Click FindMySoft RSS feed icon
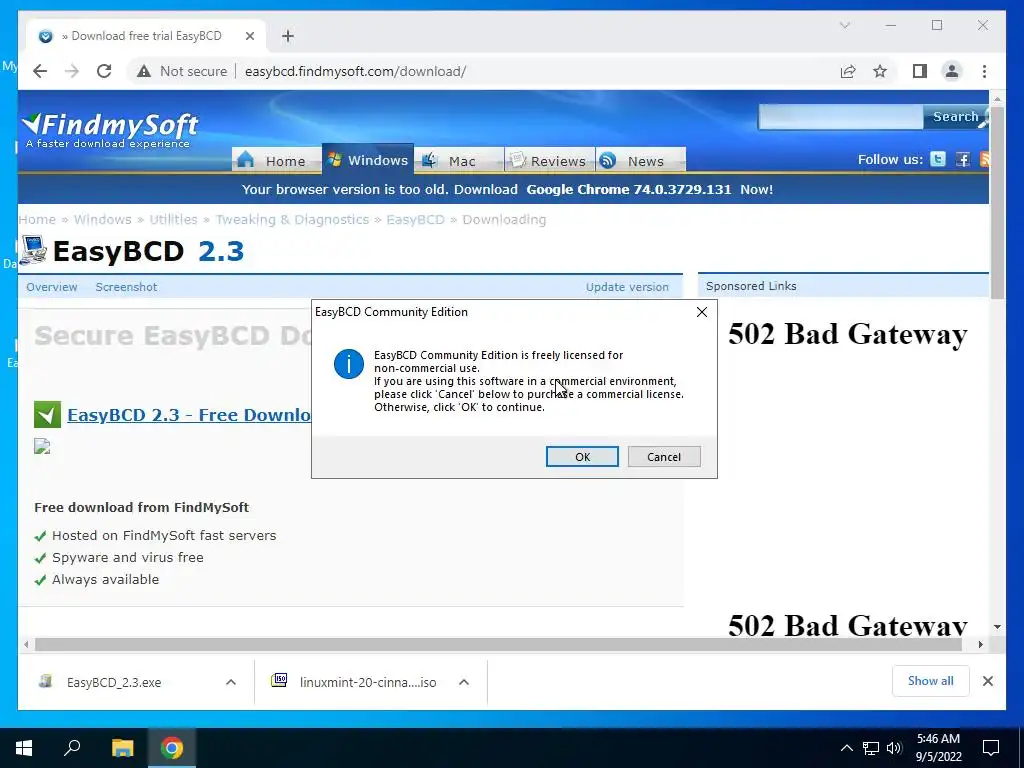Screen dimensions: 1024x768 (x=985, y=159)
